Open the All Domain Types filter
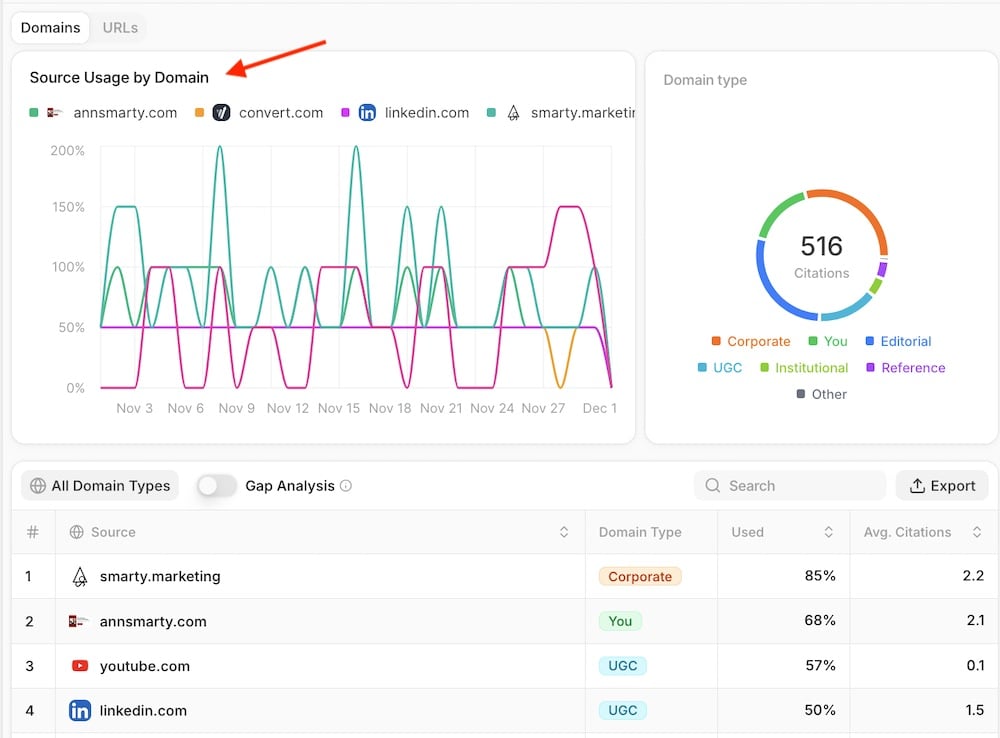The image size is (1000, 738). tap(100, 486)
